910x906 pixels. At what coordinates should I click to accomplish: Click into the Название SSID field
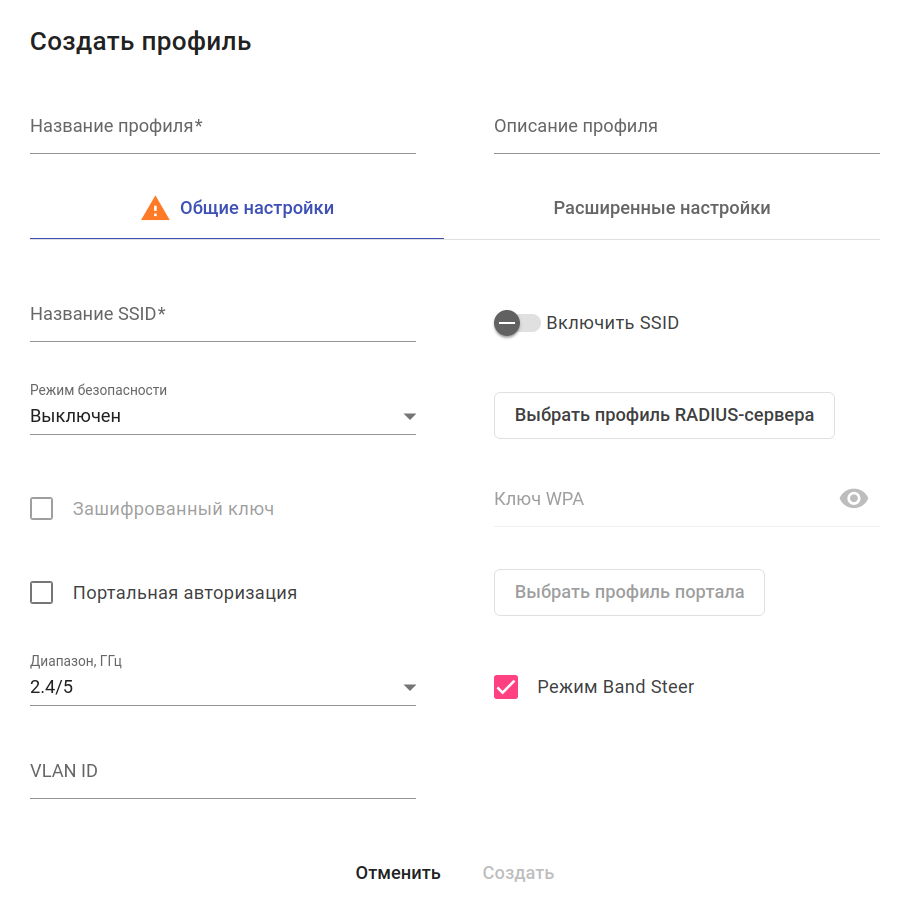[222, 315]
